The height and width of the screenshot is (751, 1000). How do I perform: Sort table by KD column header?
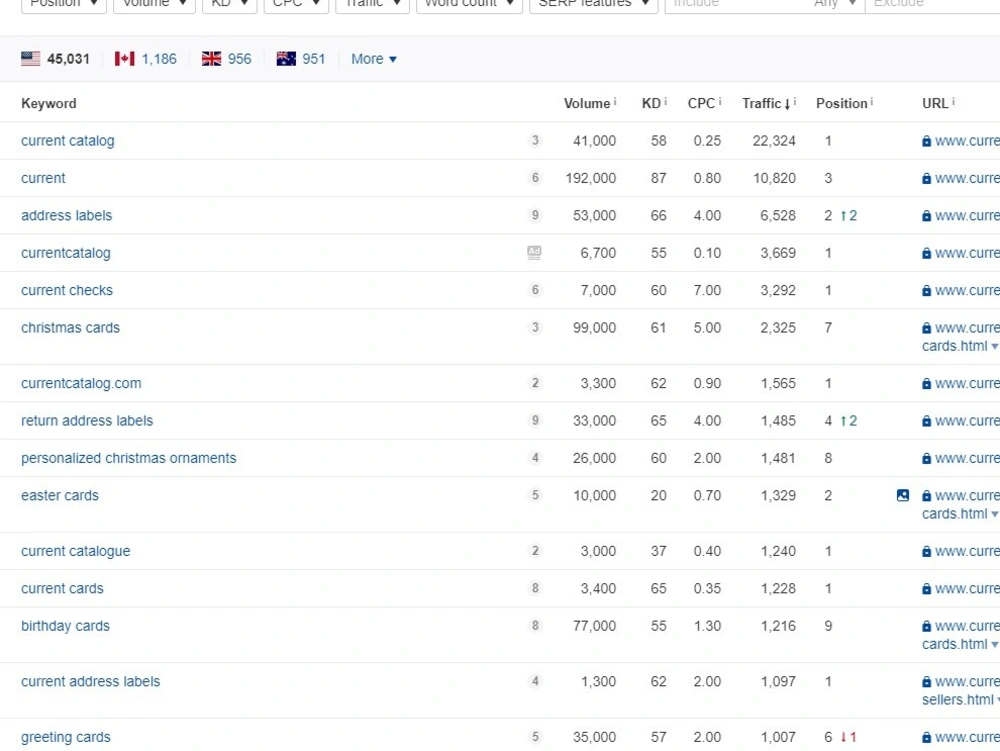(x=651, y=103)
